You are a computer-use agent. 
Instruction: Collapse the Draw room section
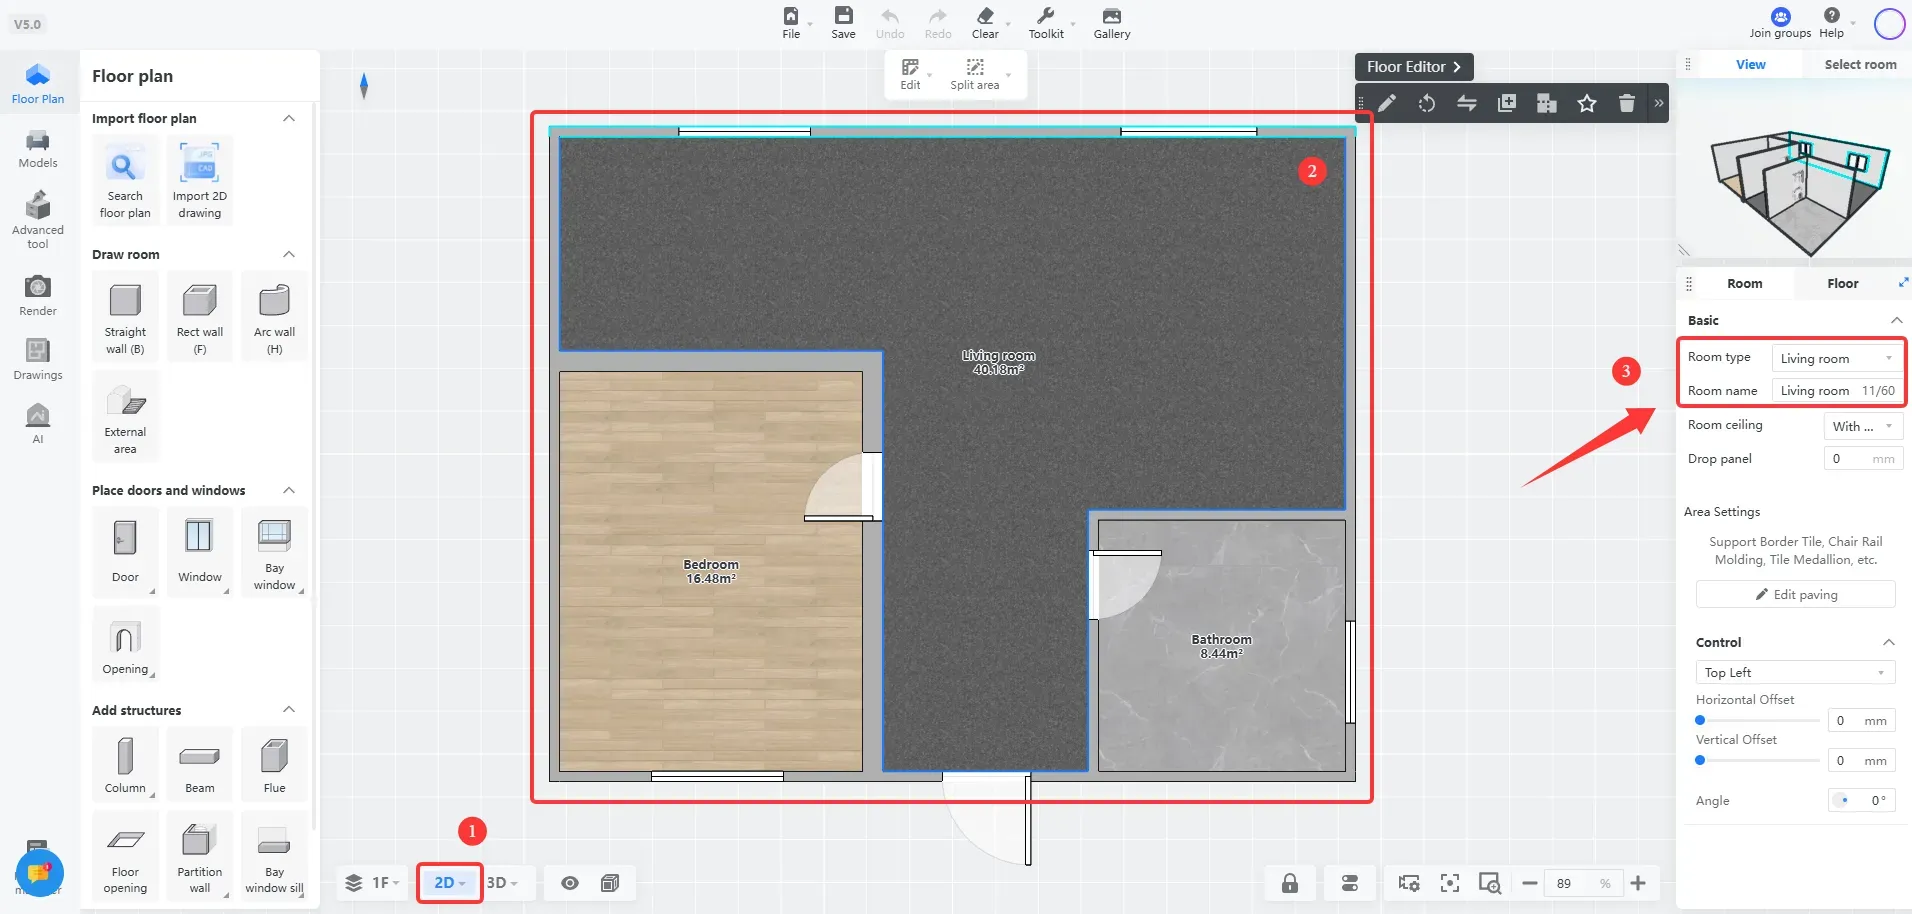pyautogui.click(x=289, y=254)
